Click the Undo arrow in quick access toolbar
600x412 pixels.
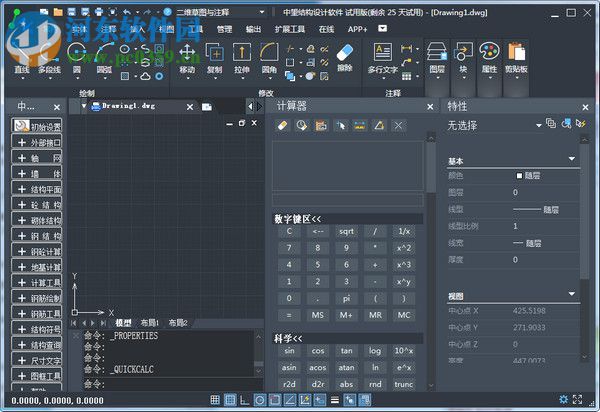127,12
